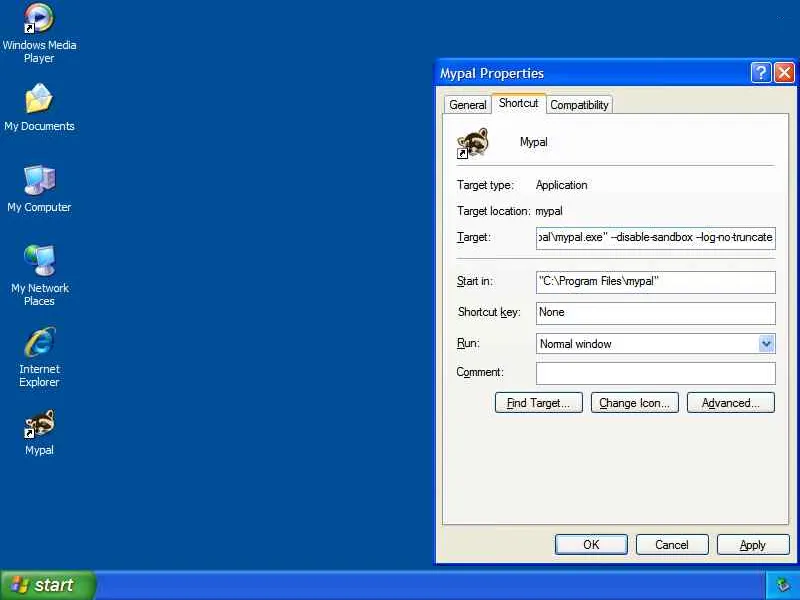Click the help question mark button
800x600 pixels.
[760, 73]
